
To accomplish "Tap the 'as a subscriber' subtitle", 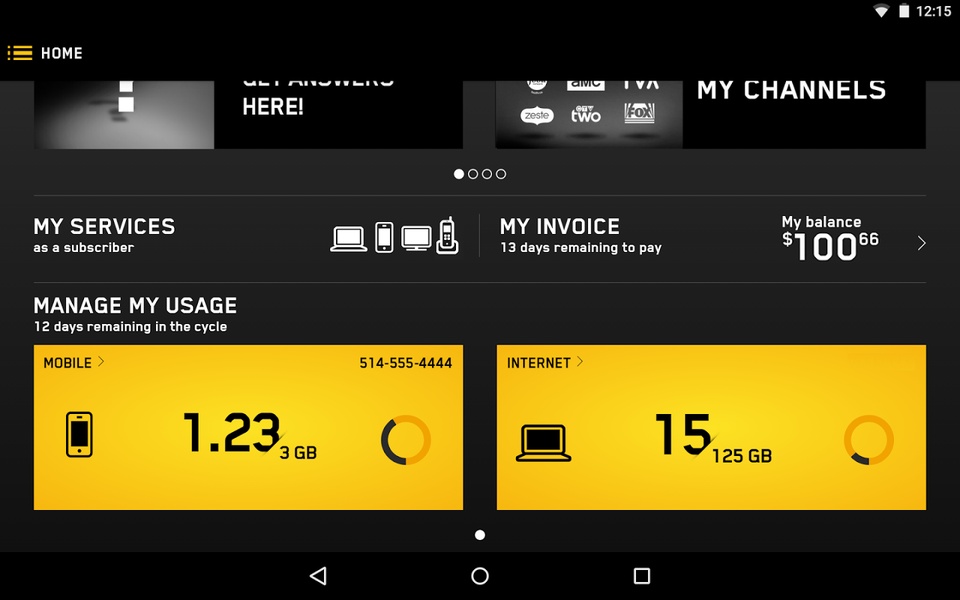I will (x=84, y=248).
